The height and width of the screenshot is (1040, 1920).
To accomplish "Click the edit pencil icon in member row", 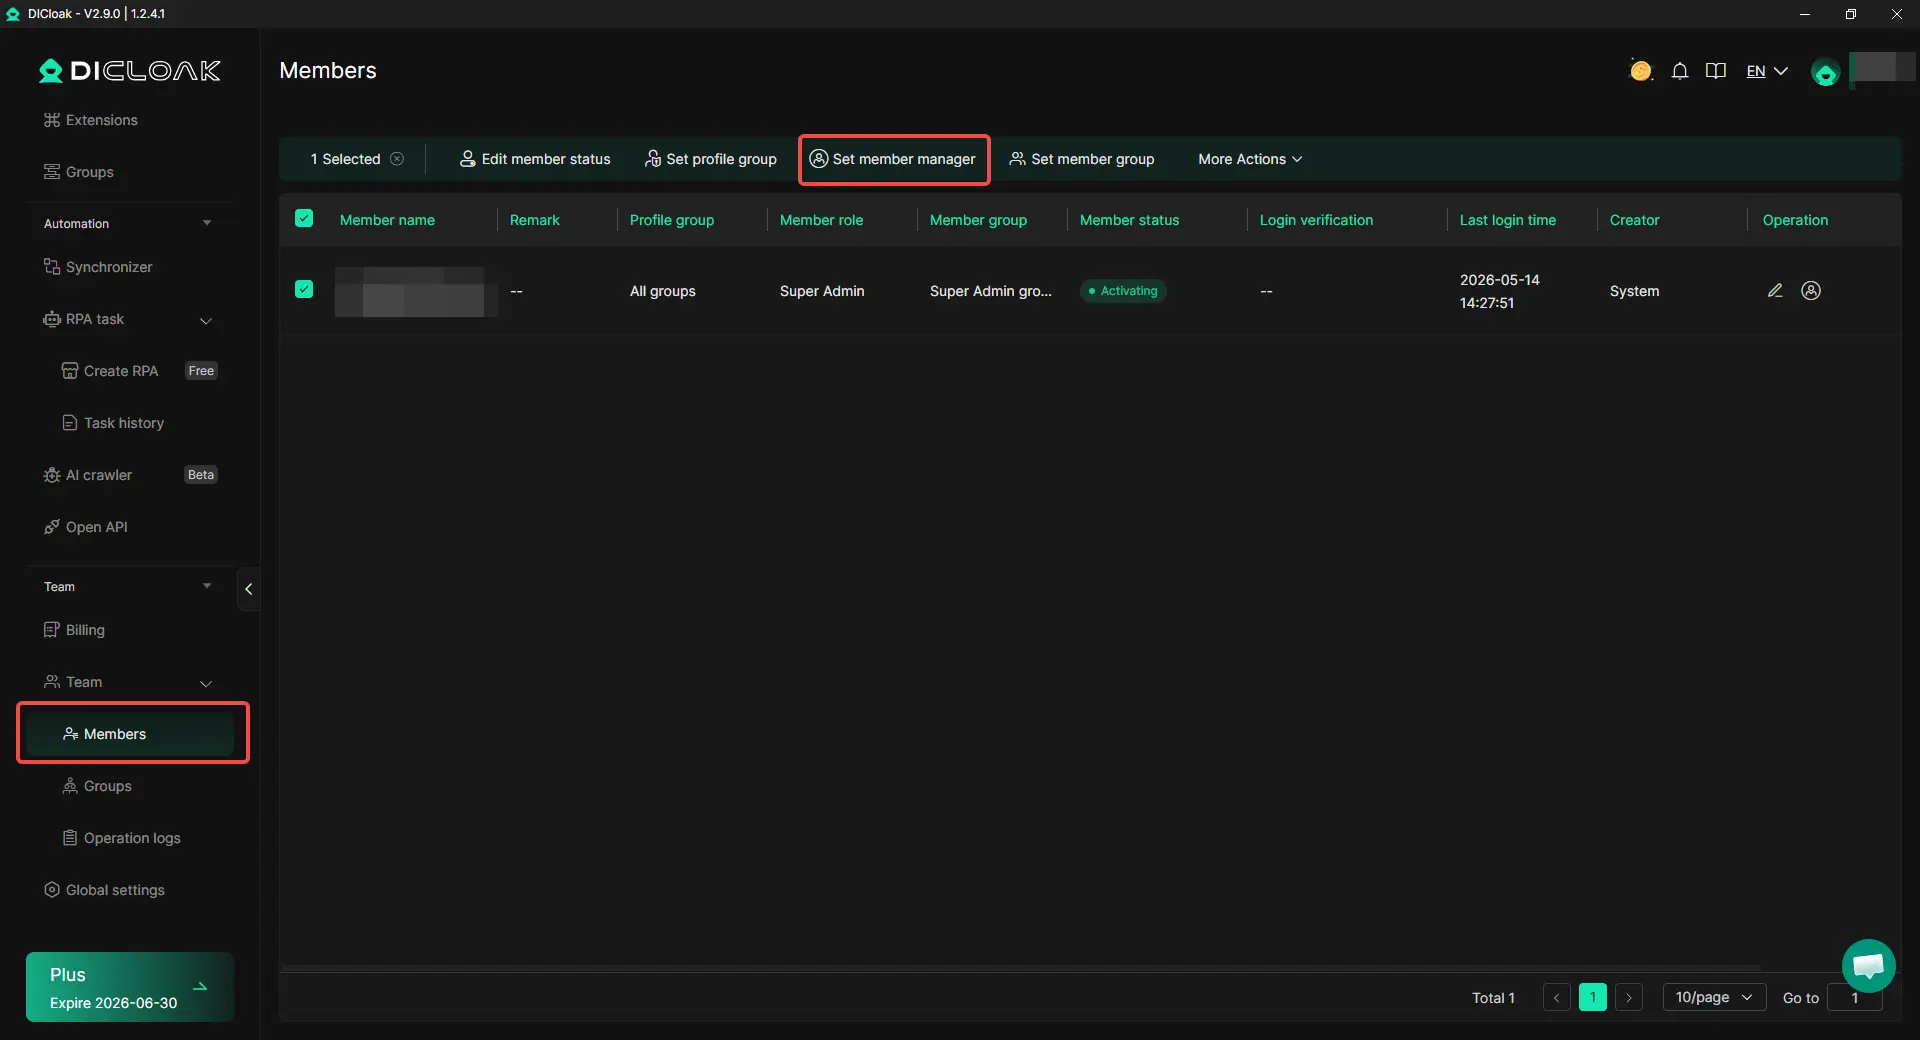I will point(1775,291).
